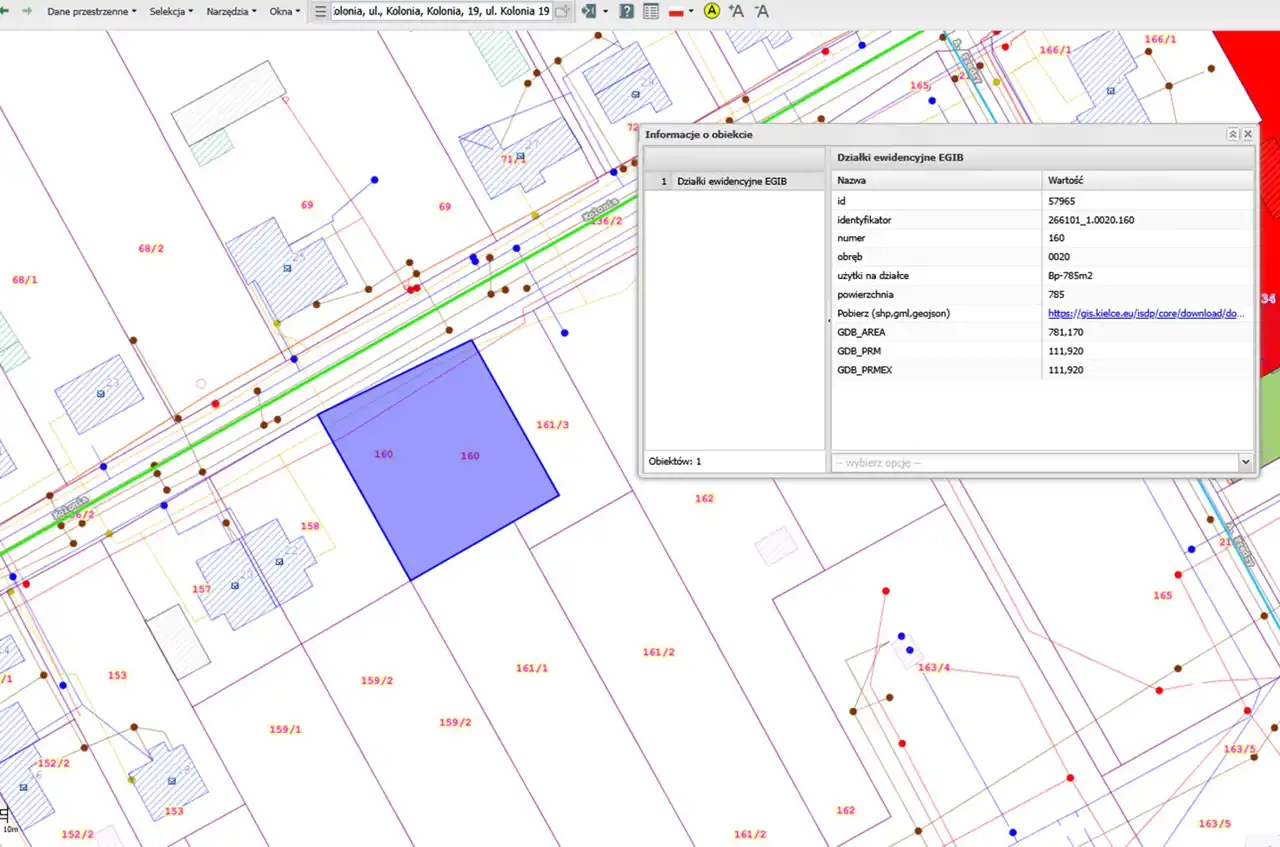The width and height of the screenshot is (1280, 847).
Task: Select 'Działki ewidencyjne EGIB' row in object list
Action: pyautogui.click(x=731, y=181)
